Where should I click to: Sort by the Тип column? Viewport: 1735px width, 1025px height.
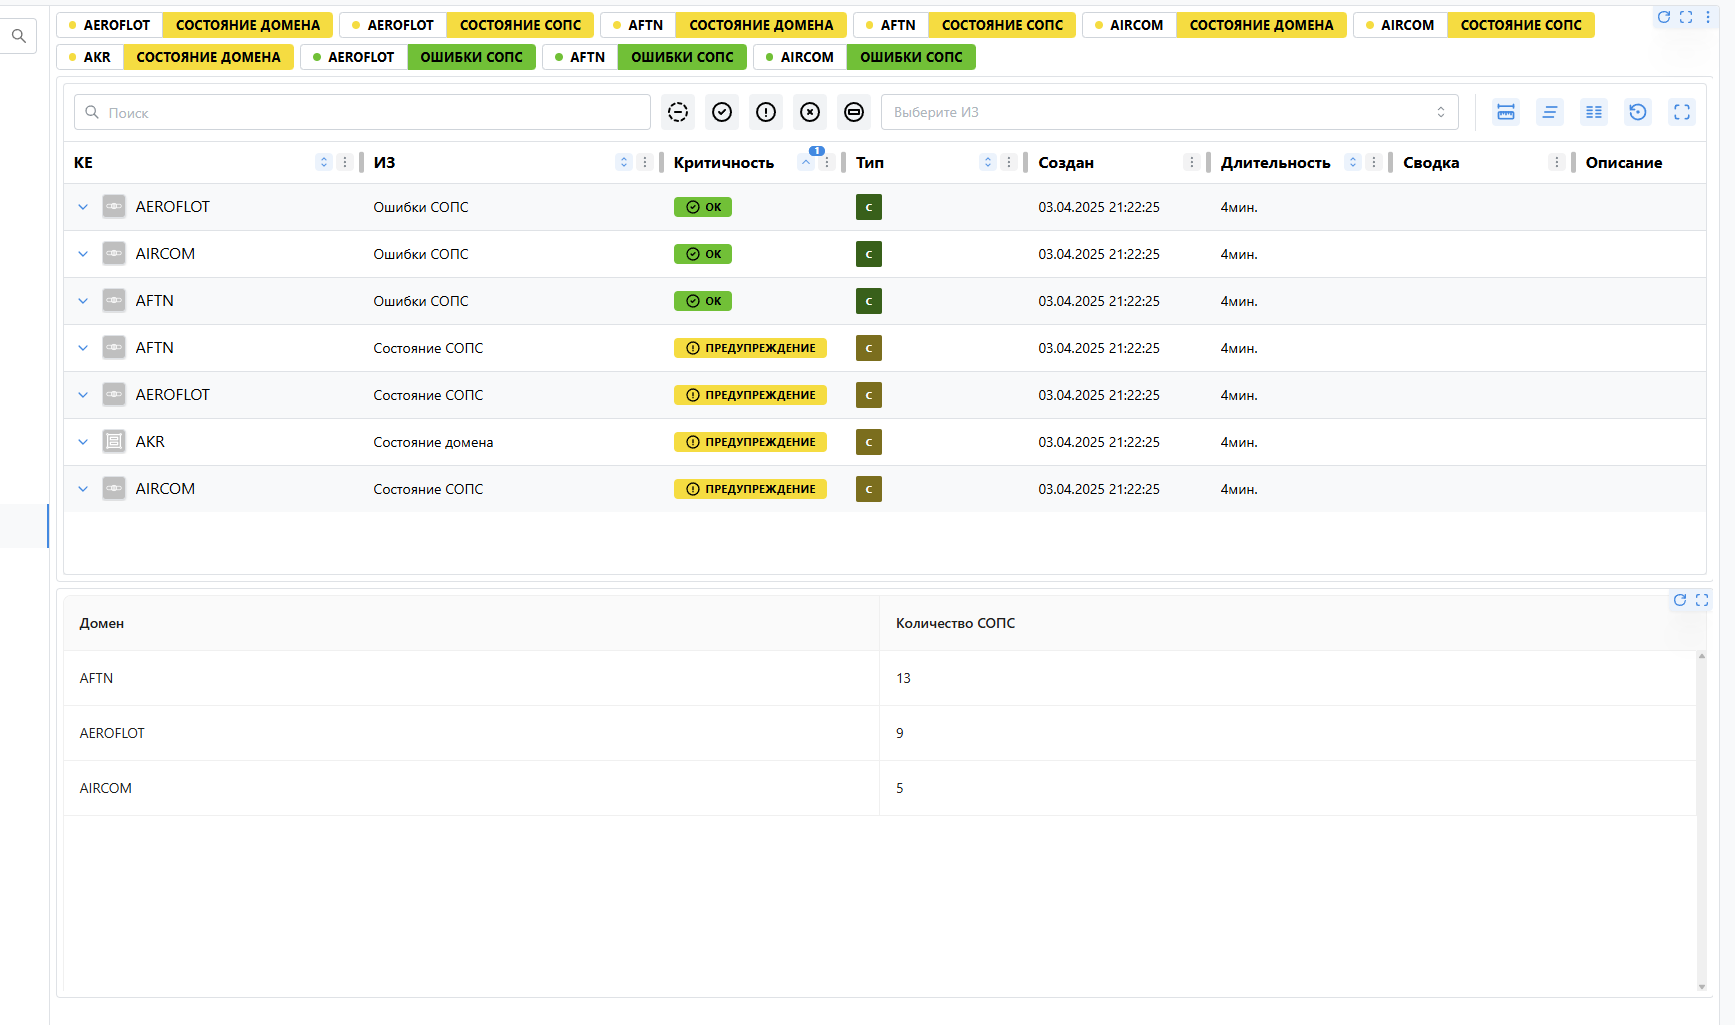pyautogui.click(x=988, y=162)
